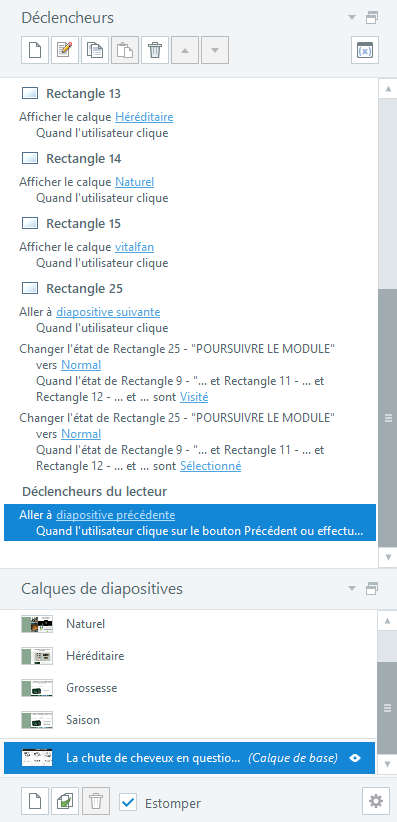Edit the selected trigger
Image resolution: width=397 pixels, height=822 pixels.
pos(65,50)
